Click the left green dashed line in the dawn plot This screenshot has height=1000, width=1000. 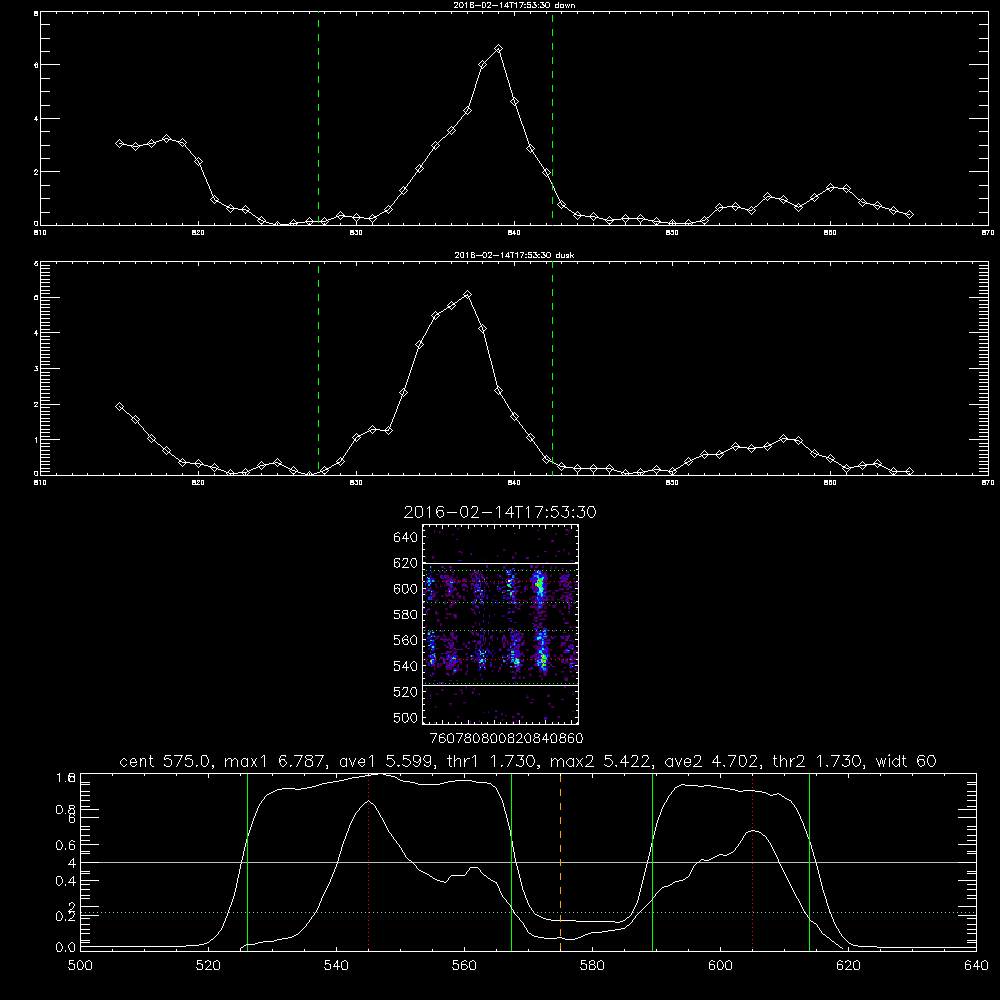(318, 119)
